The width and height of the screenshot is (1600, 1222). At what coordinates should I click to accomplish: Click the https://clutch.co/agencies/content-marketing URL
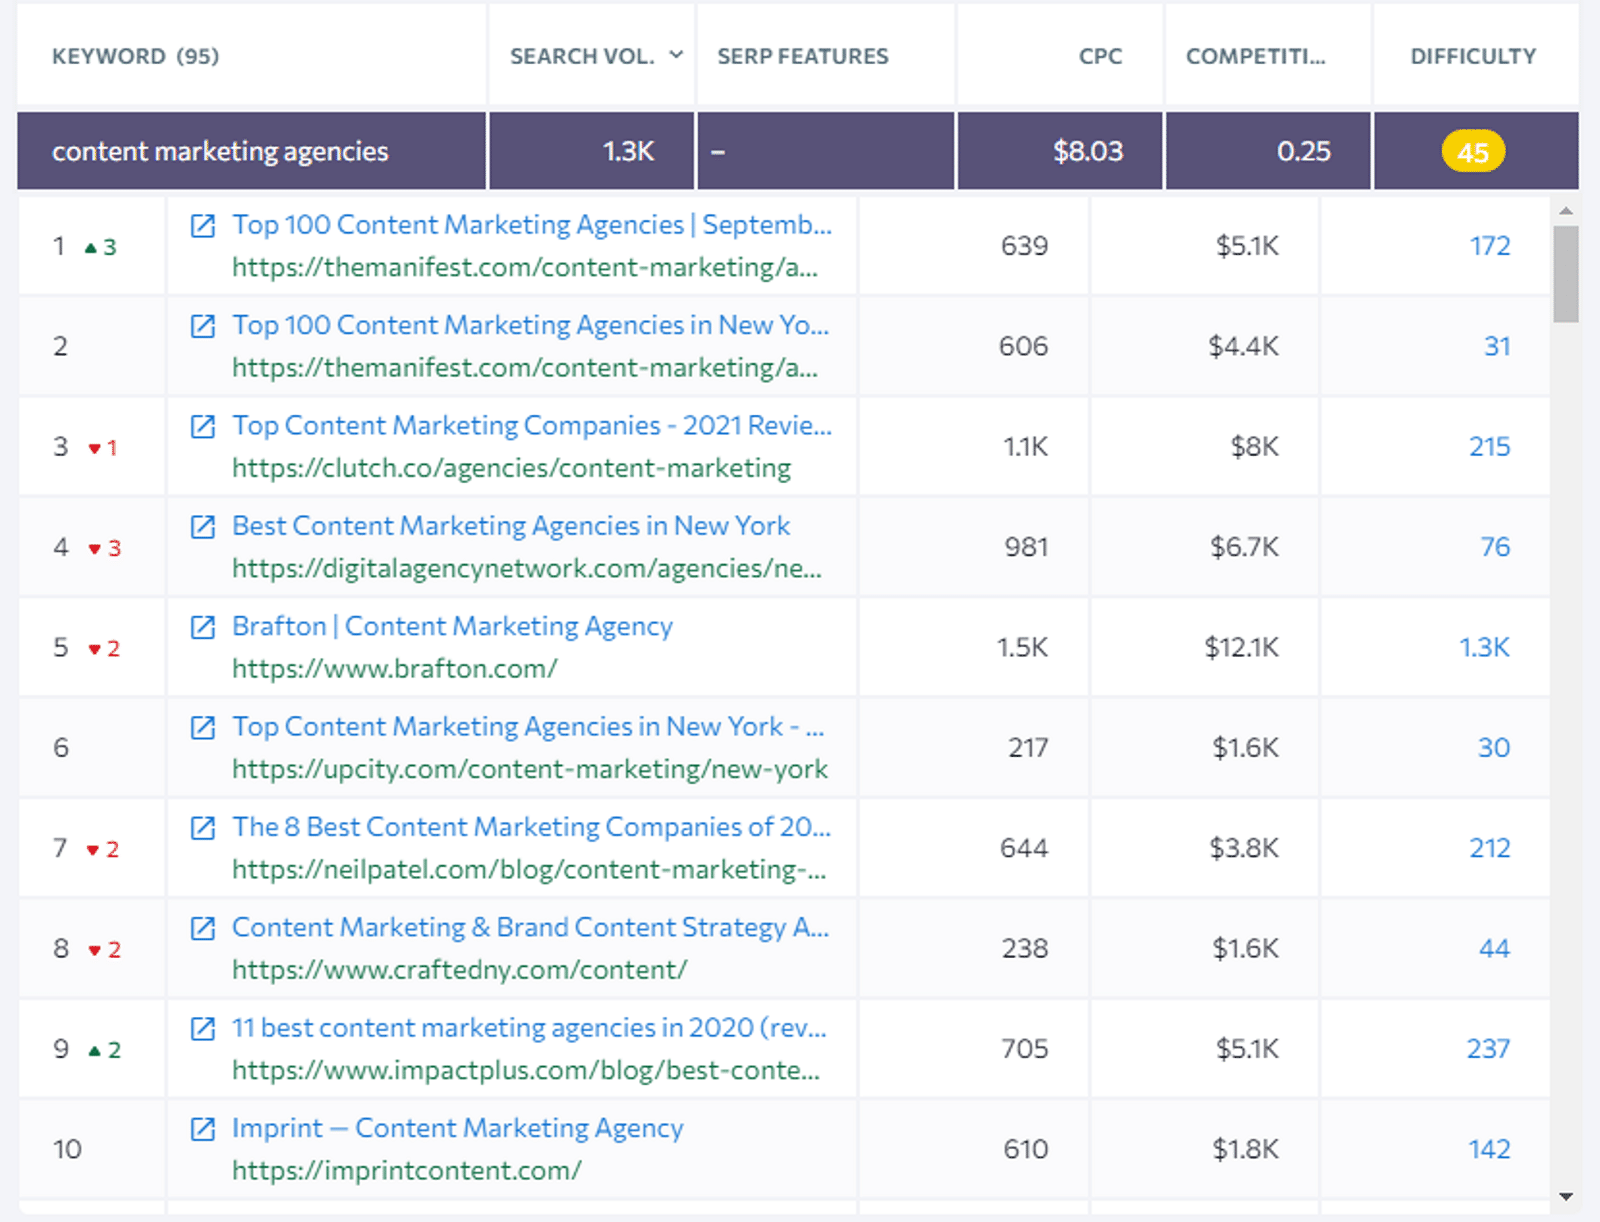(x=511, y=468)
